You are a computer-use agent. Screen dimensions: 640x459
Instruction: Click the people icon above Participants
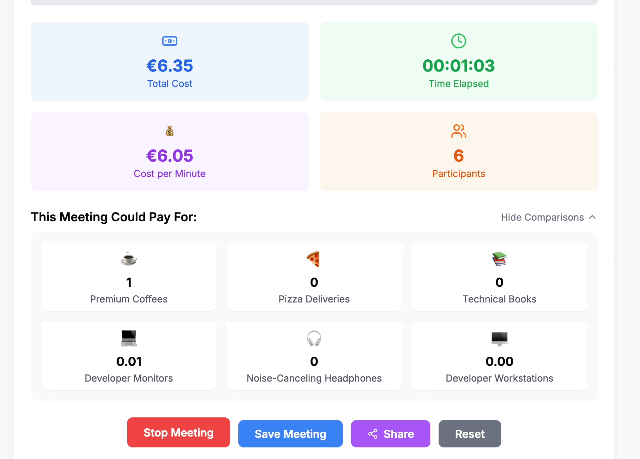tap(458, 131)
